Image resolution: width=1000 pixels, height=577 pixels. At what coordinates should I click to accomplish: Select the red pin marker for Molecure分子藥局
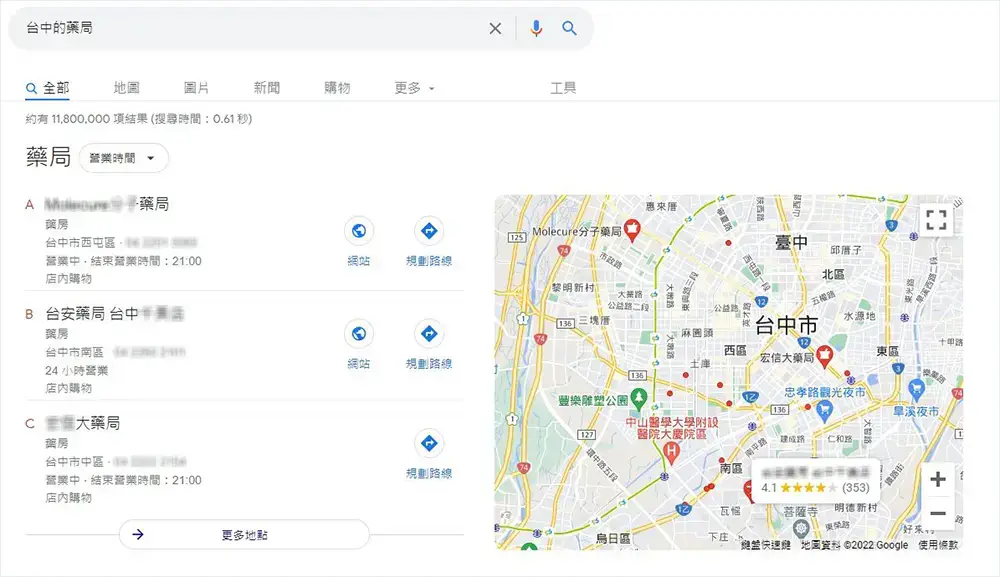point(631,227)
